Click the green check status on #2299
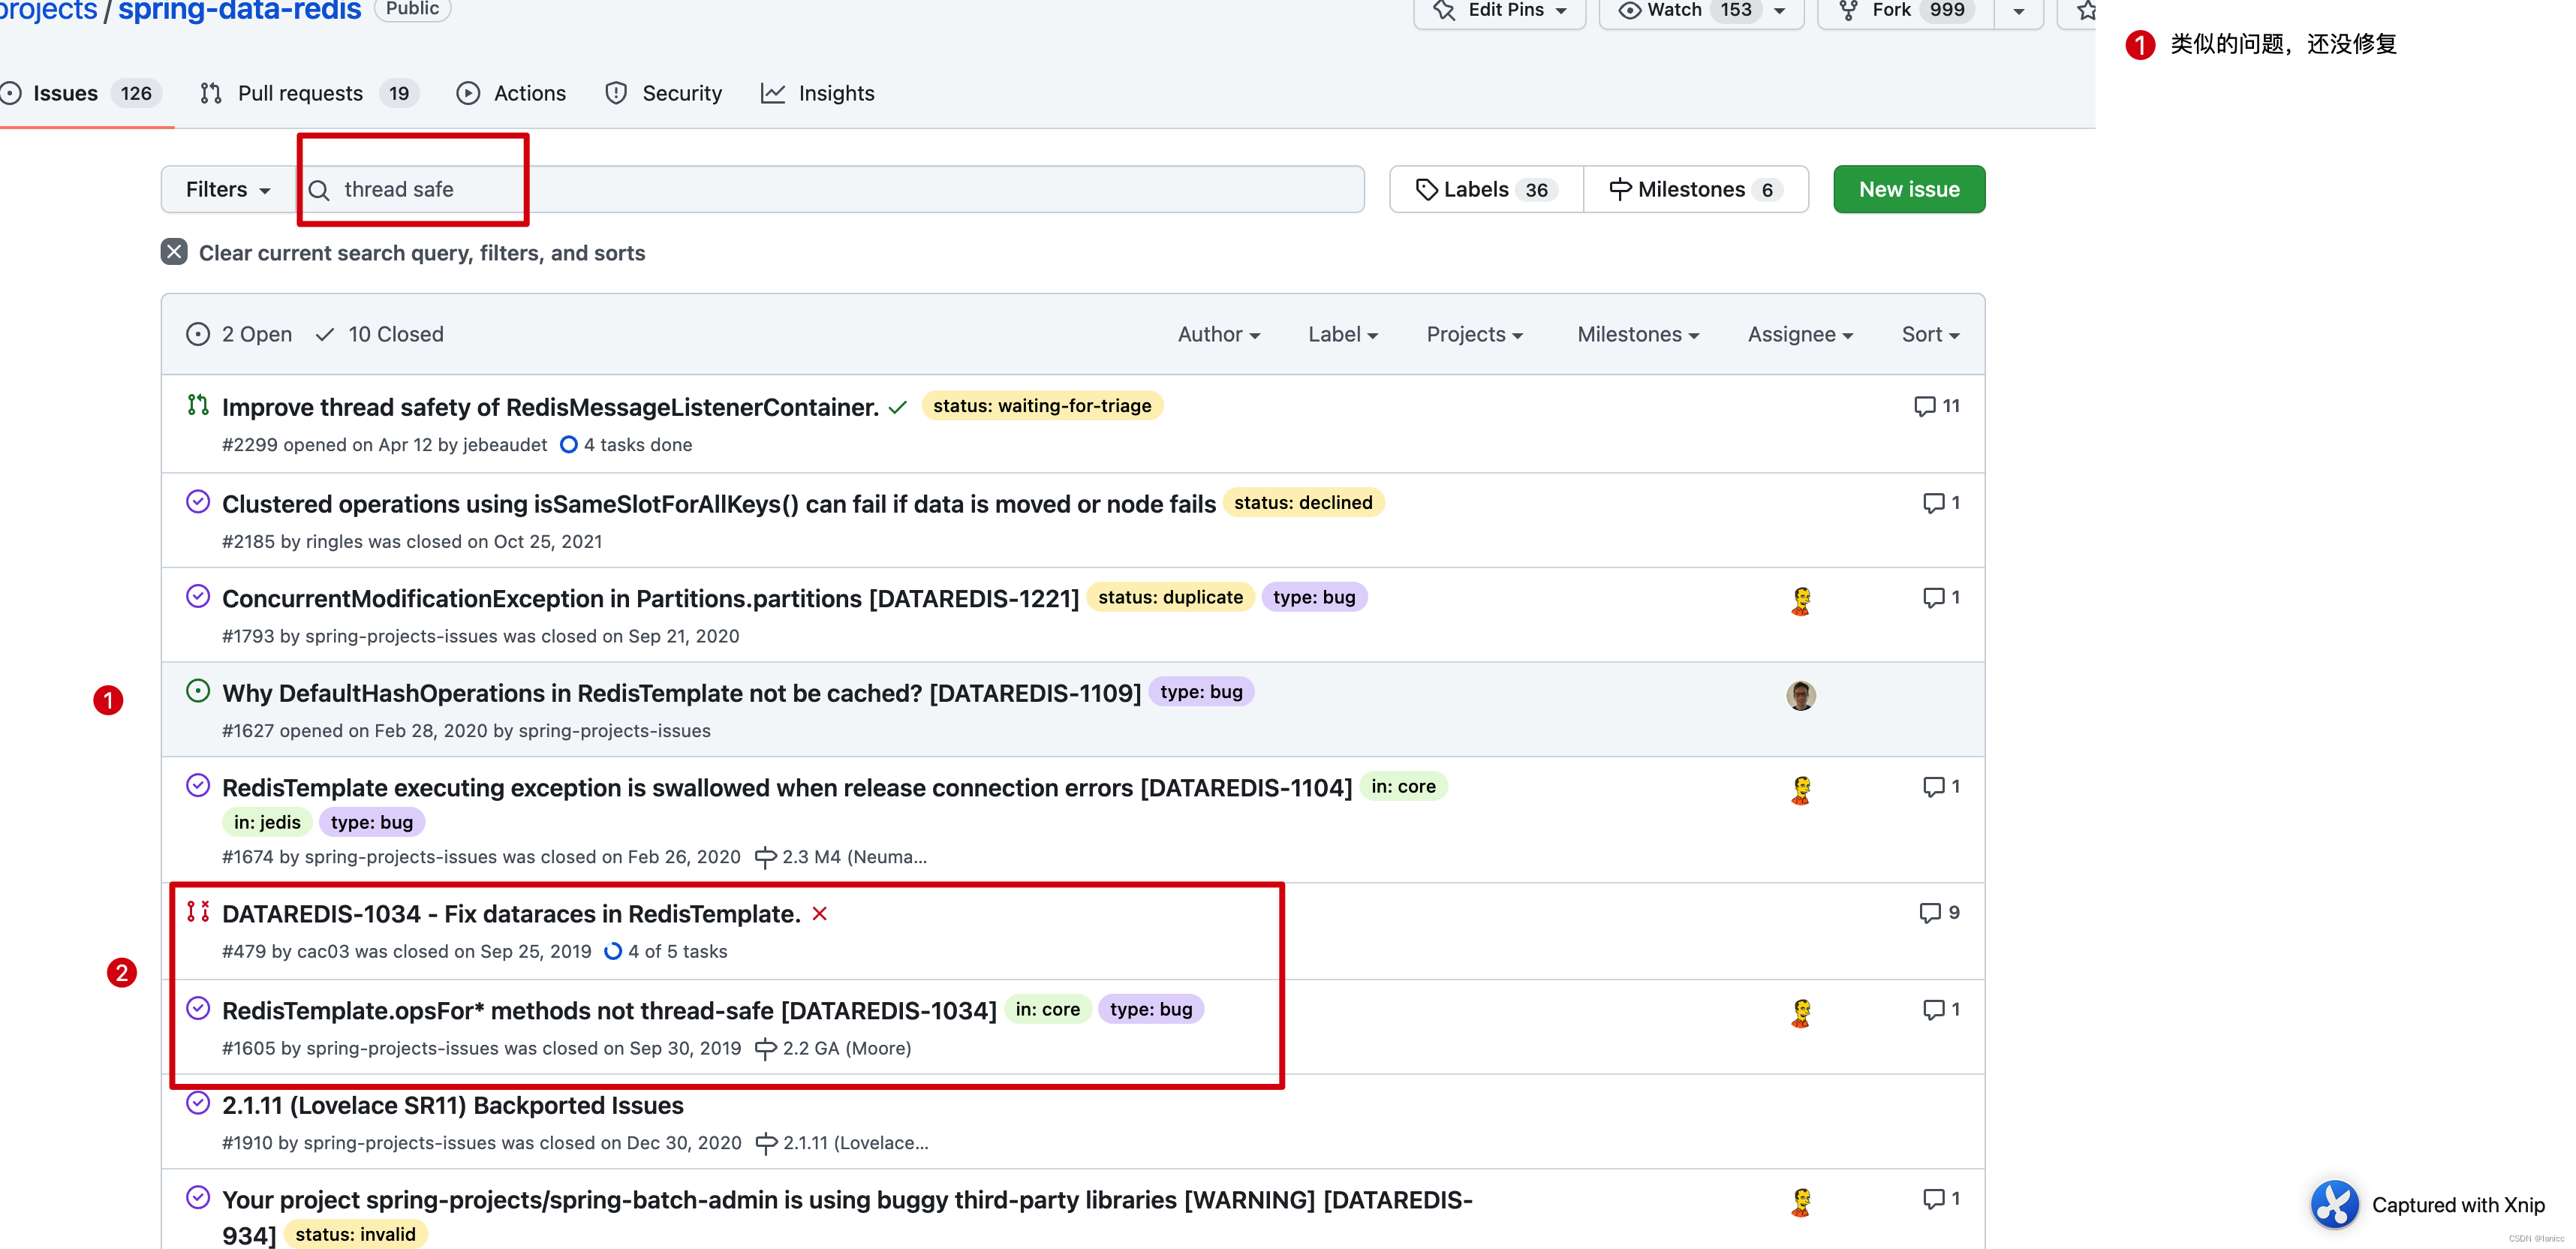Screen dimensions: 2576x1249 [897, 407]
